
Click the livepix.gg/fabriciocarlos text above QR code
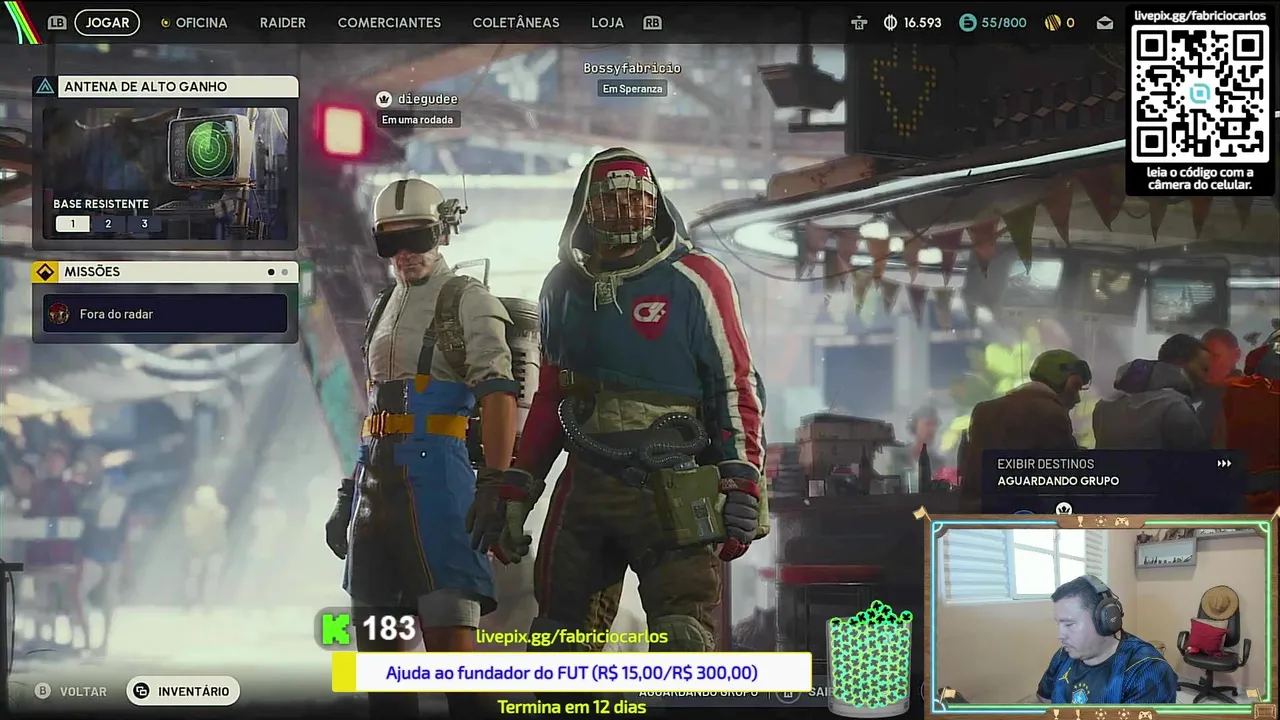pos(1201,15)
